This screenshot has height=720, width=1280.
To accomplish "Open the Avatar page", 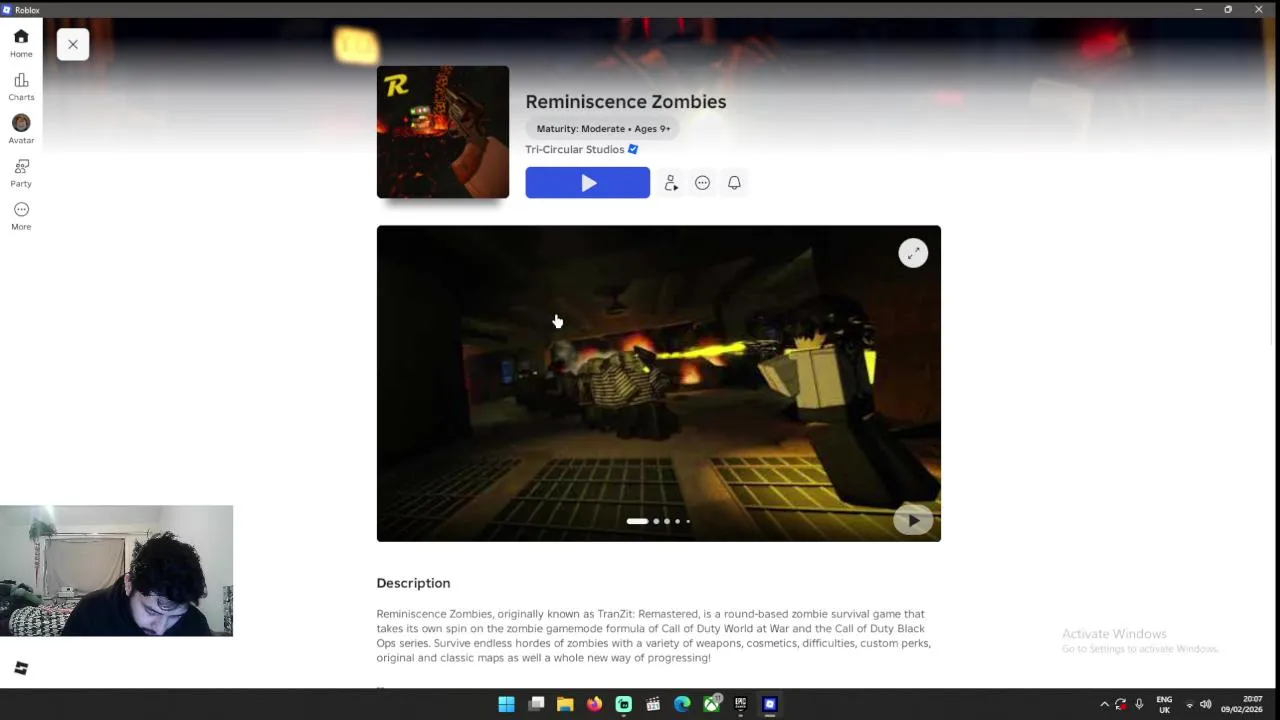I will click(x=21, y=129).
